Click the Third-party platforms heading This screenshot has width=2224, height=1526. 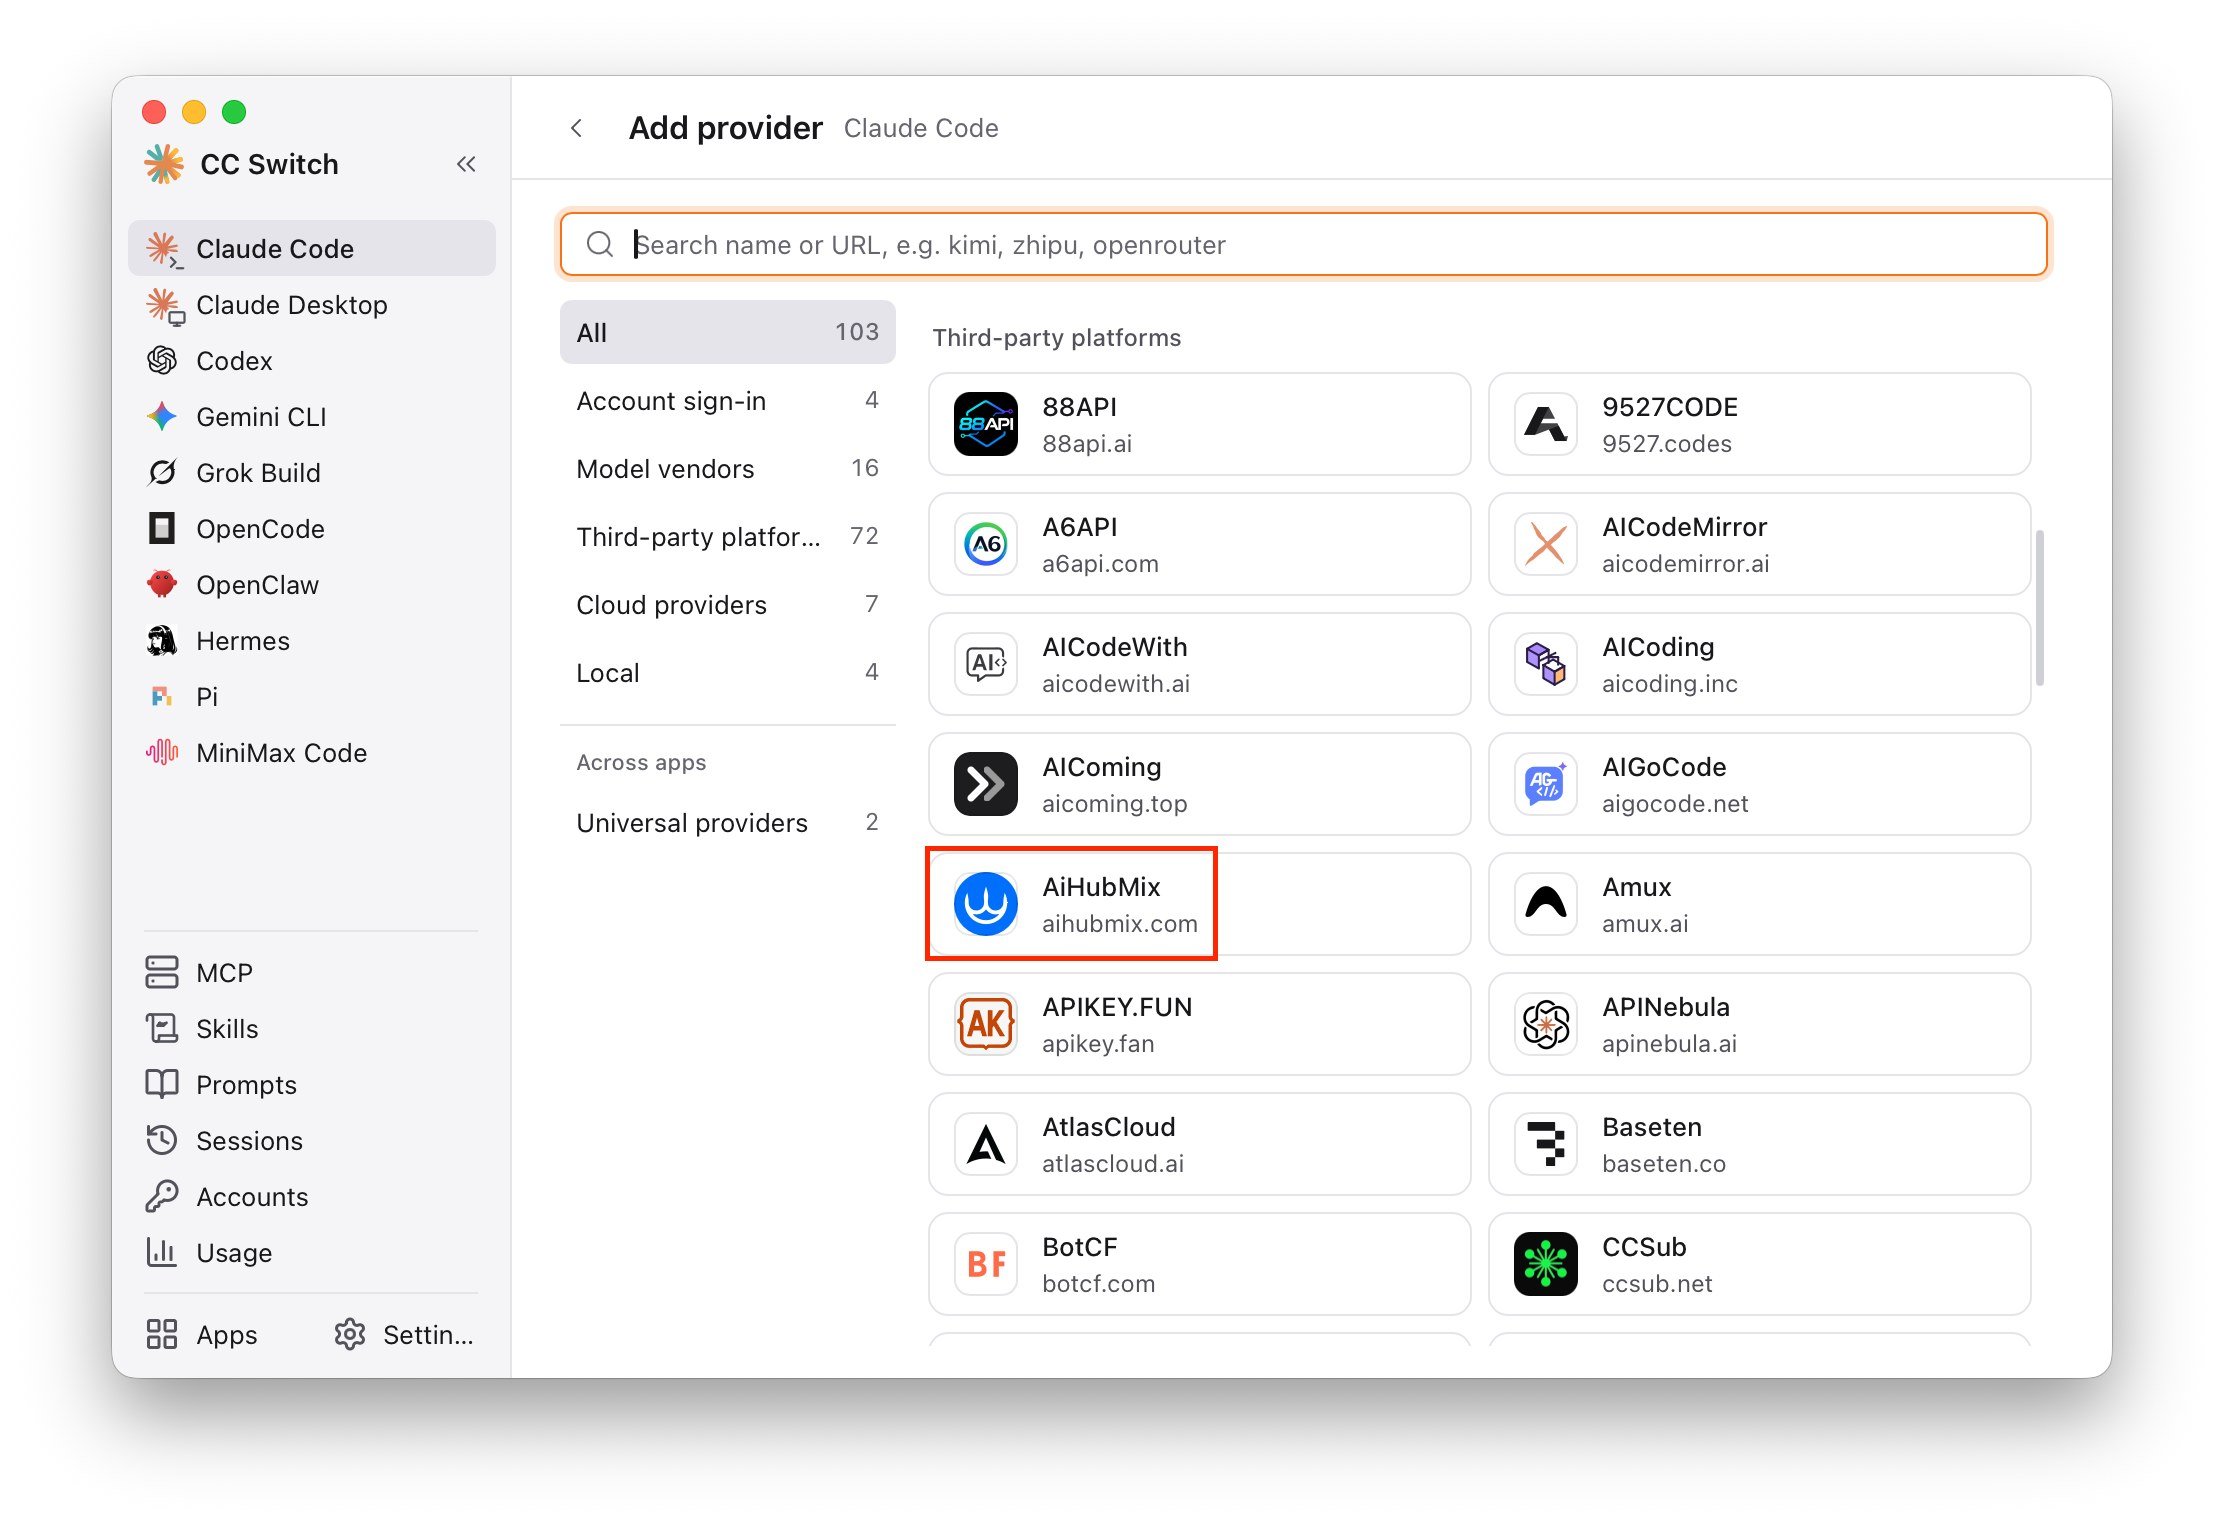tap(1056, 337)
